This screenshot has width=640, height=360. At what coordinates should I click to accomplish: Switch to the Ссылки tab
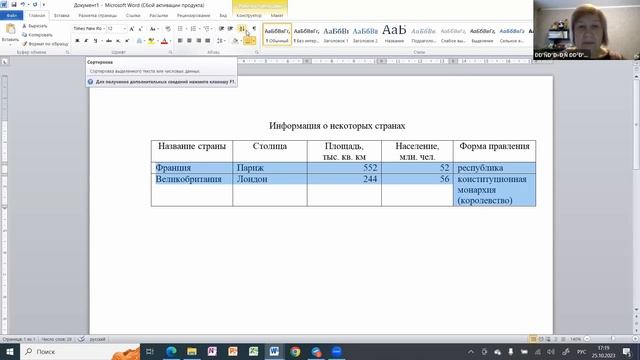coord(133,16)
